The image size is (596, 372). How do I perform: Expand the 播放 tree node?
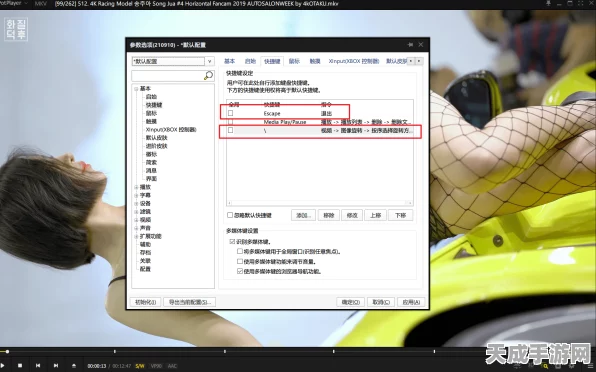(136, 187)
